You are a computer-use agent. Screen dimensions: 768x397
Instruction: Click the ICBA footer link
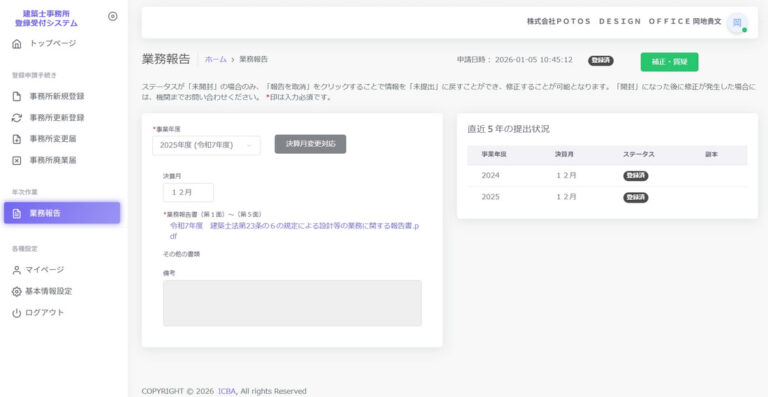227,391
